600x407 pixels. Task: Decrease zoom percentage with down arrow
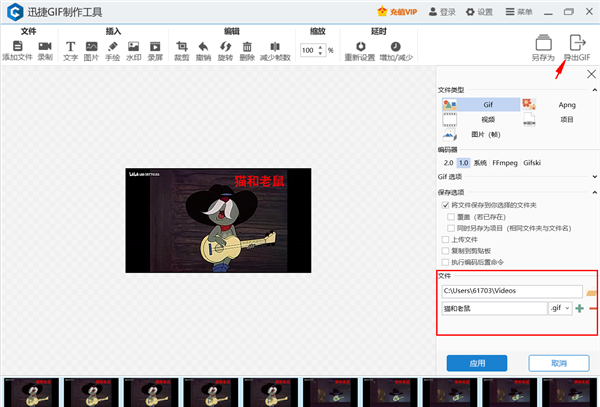pos(321,53)
